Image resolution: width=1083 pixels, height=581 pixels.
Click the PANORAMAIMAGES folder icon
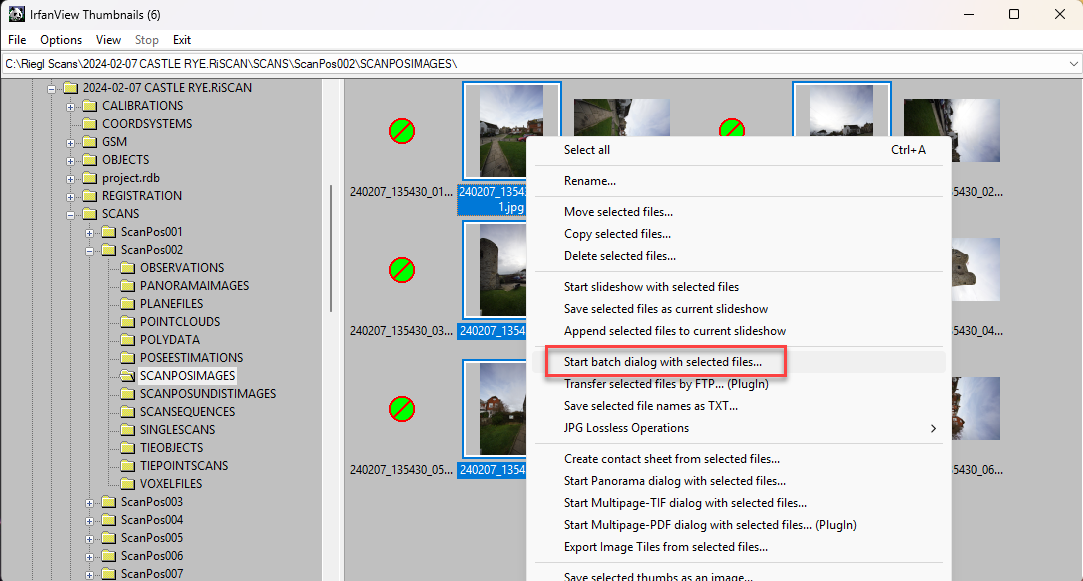click(127, 286)
